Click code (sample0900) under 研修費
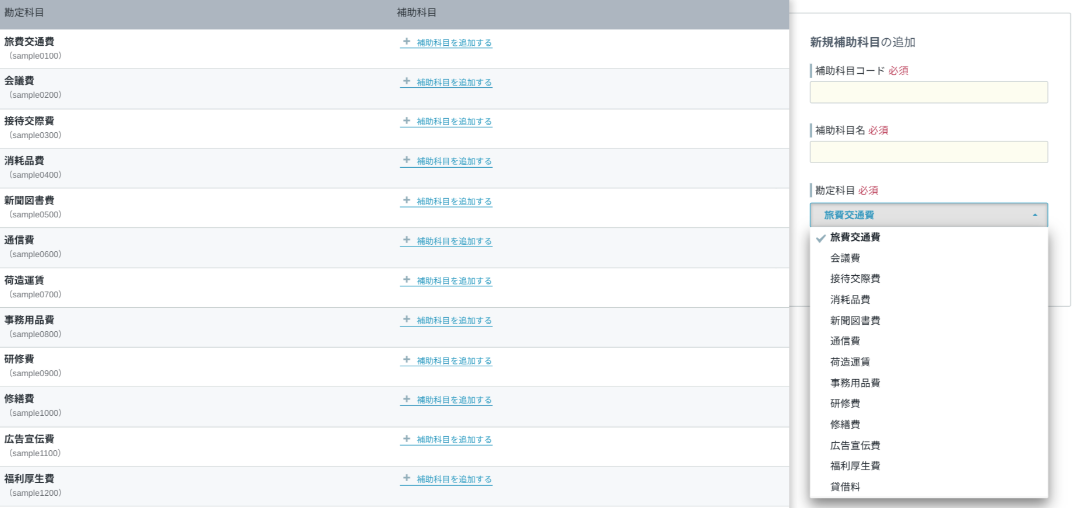Image resolution: width=1076 pixels, height=508 pixels. (x=35, y=373)
